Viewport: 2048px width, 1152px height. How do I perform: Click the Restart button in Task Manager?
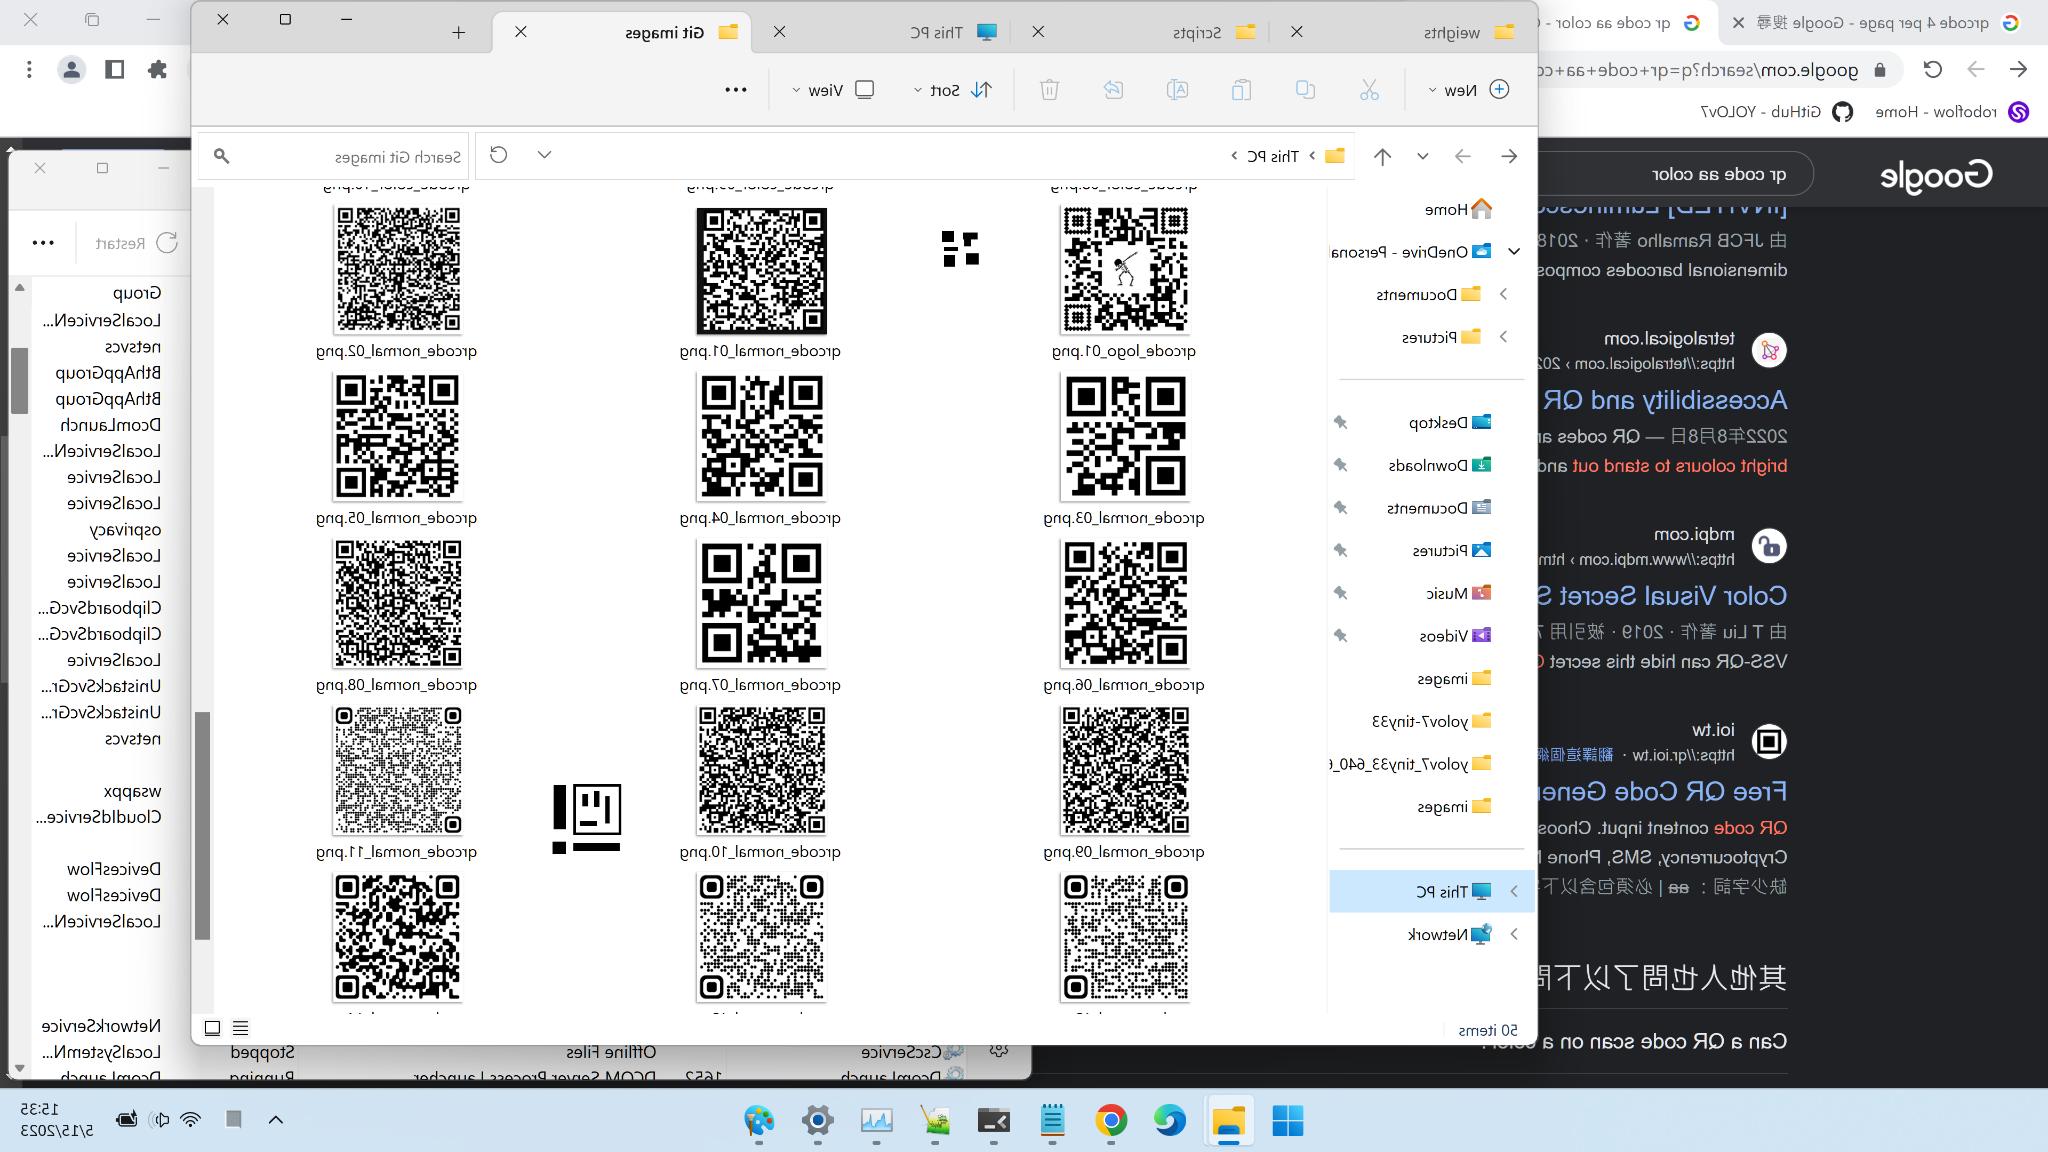(x=137, y=243)
